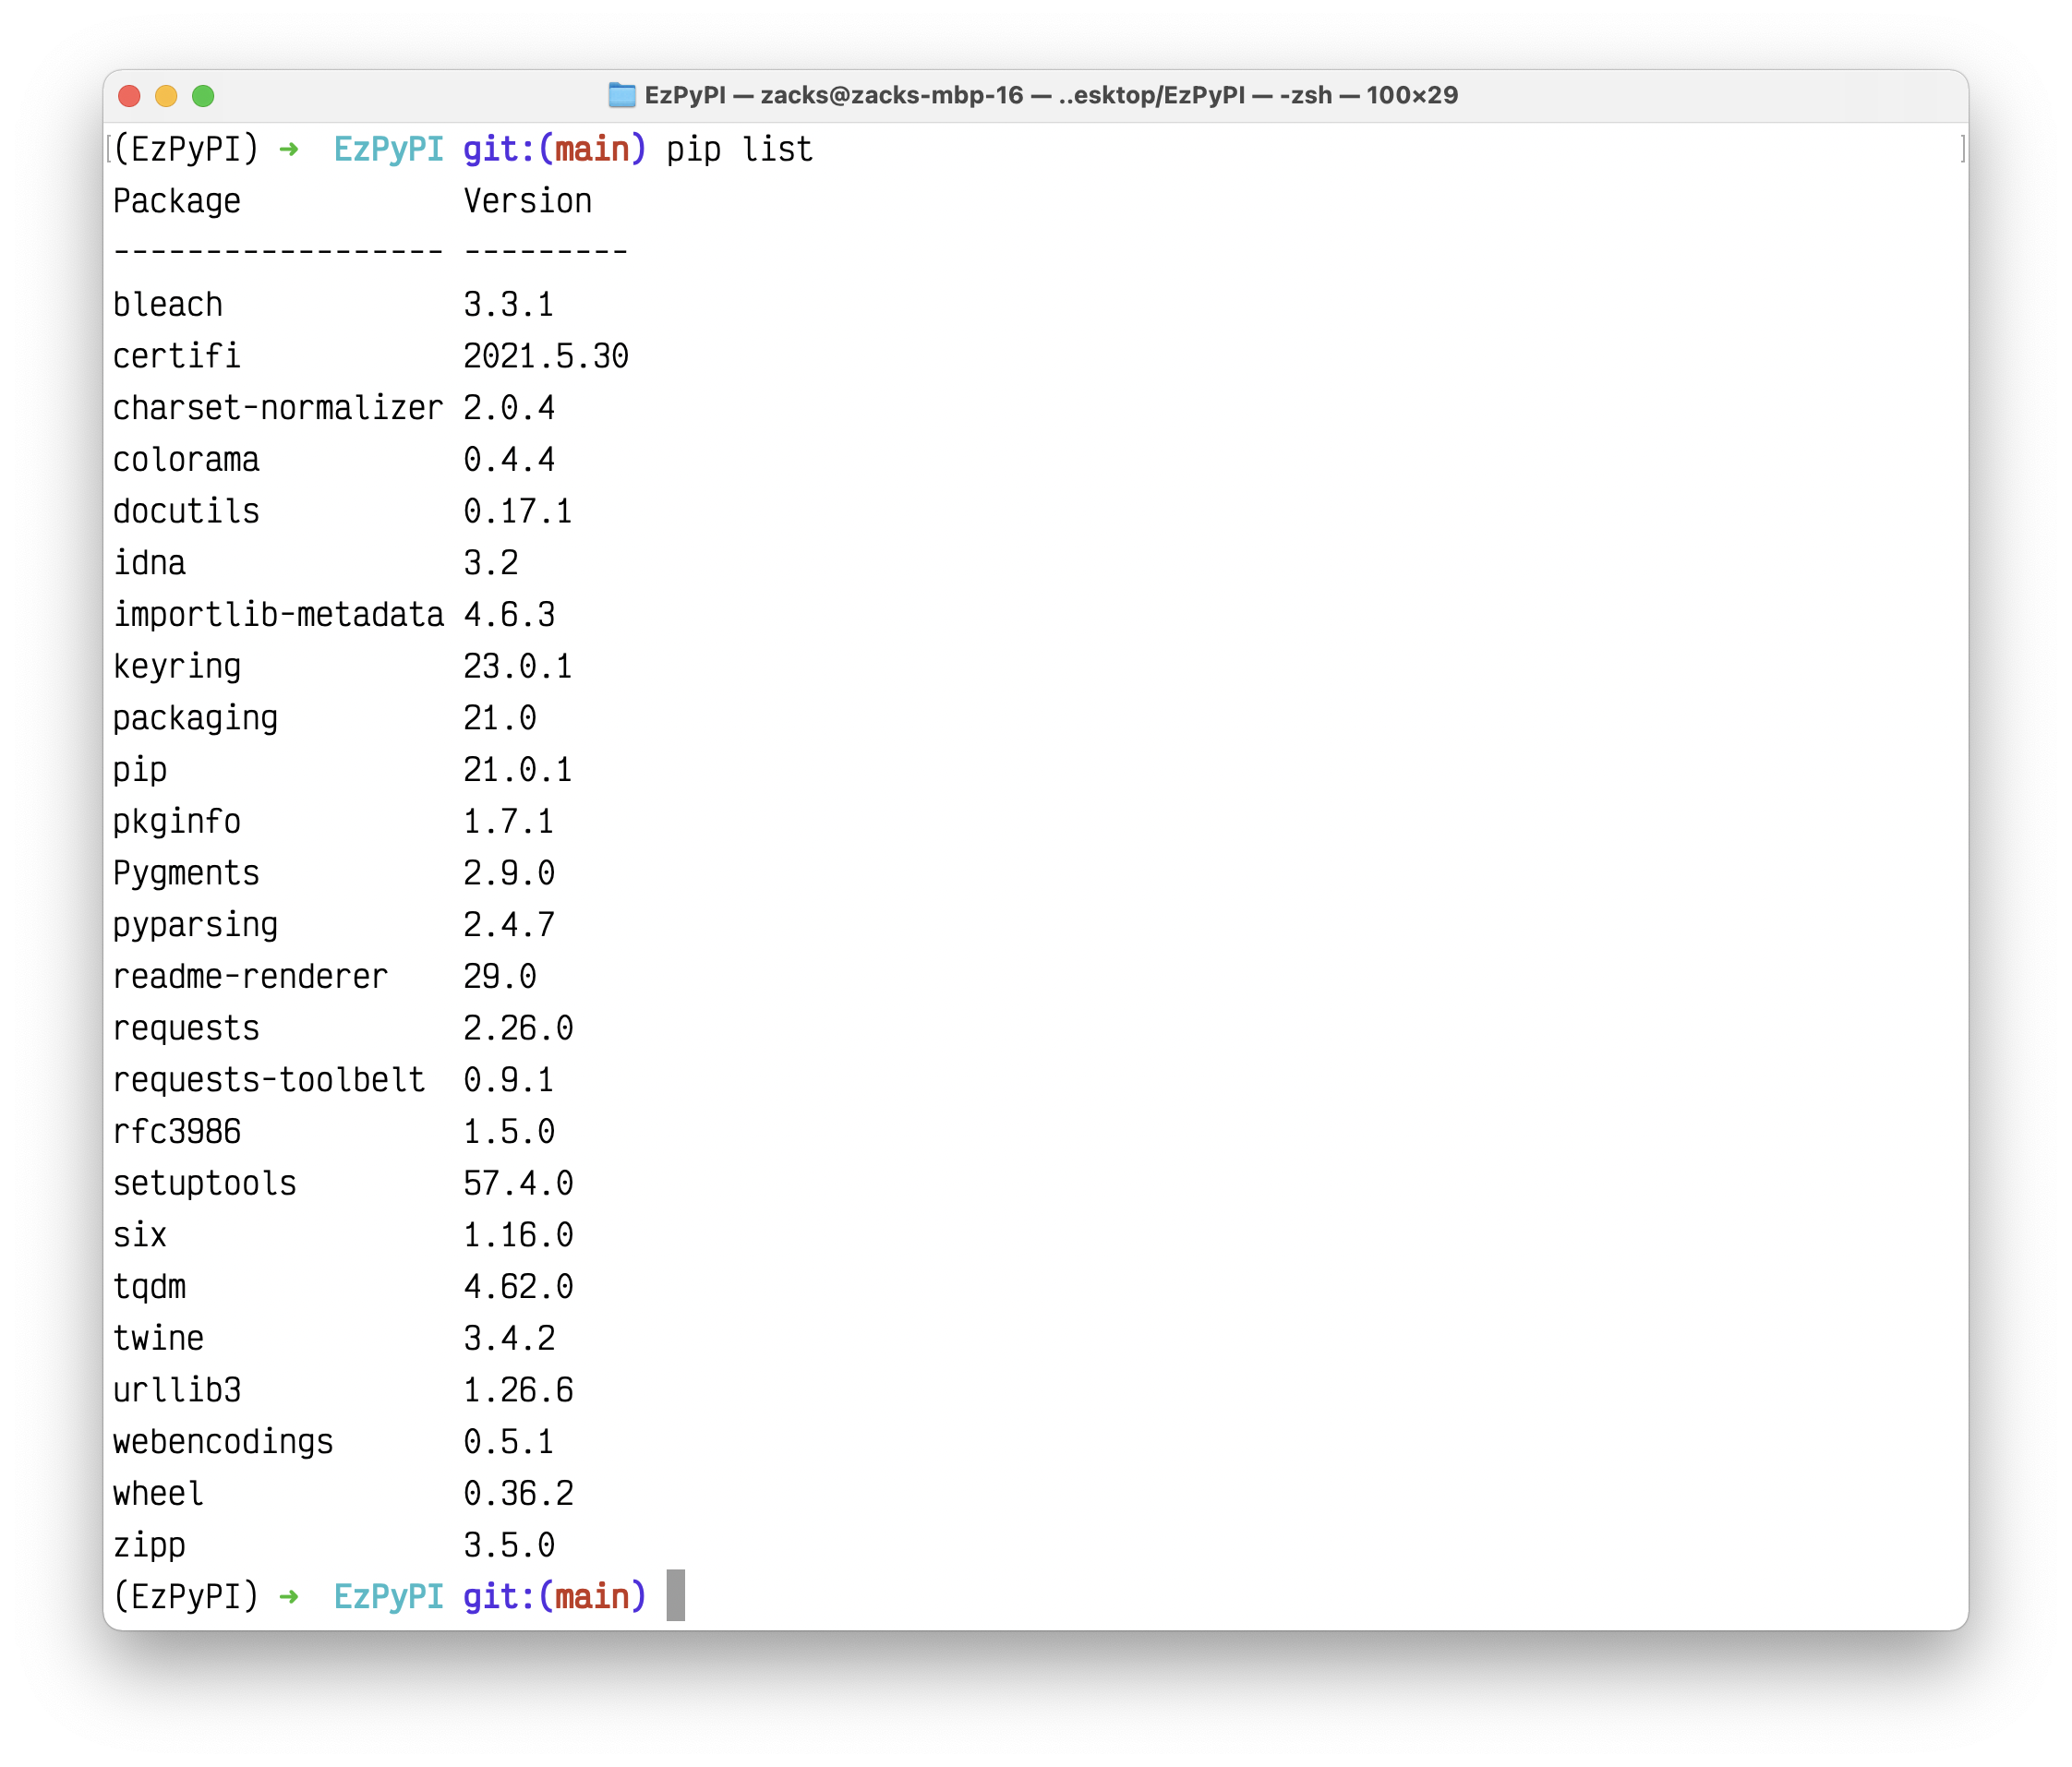Screen dimensions: 2072x1767
Task: Click the green arrow in top prompt
Action: [x=289, y=149]
